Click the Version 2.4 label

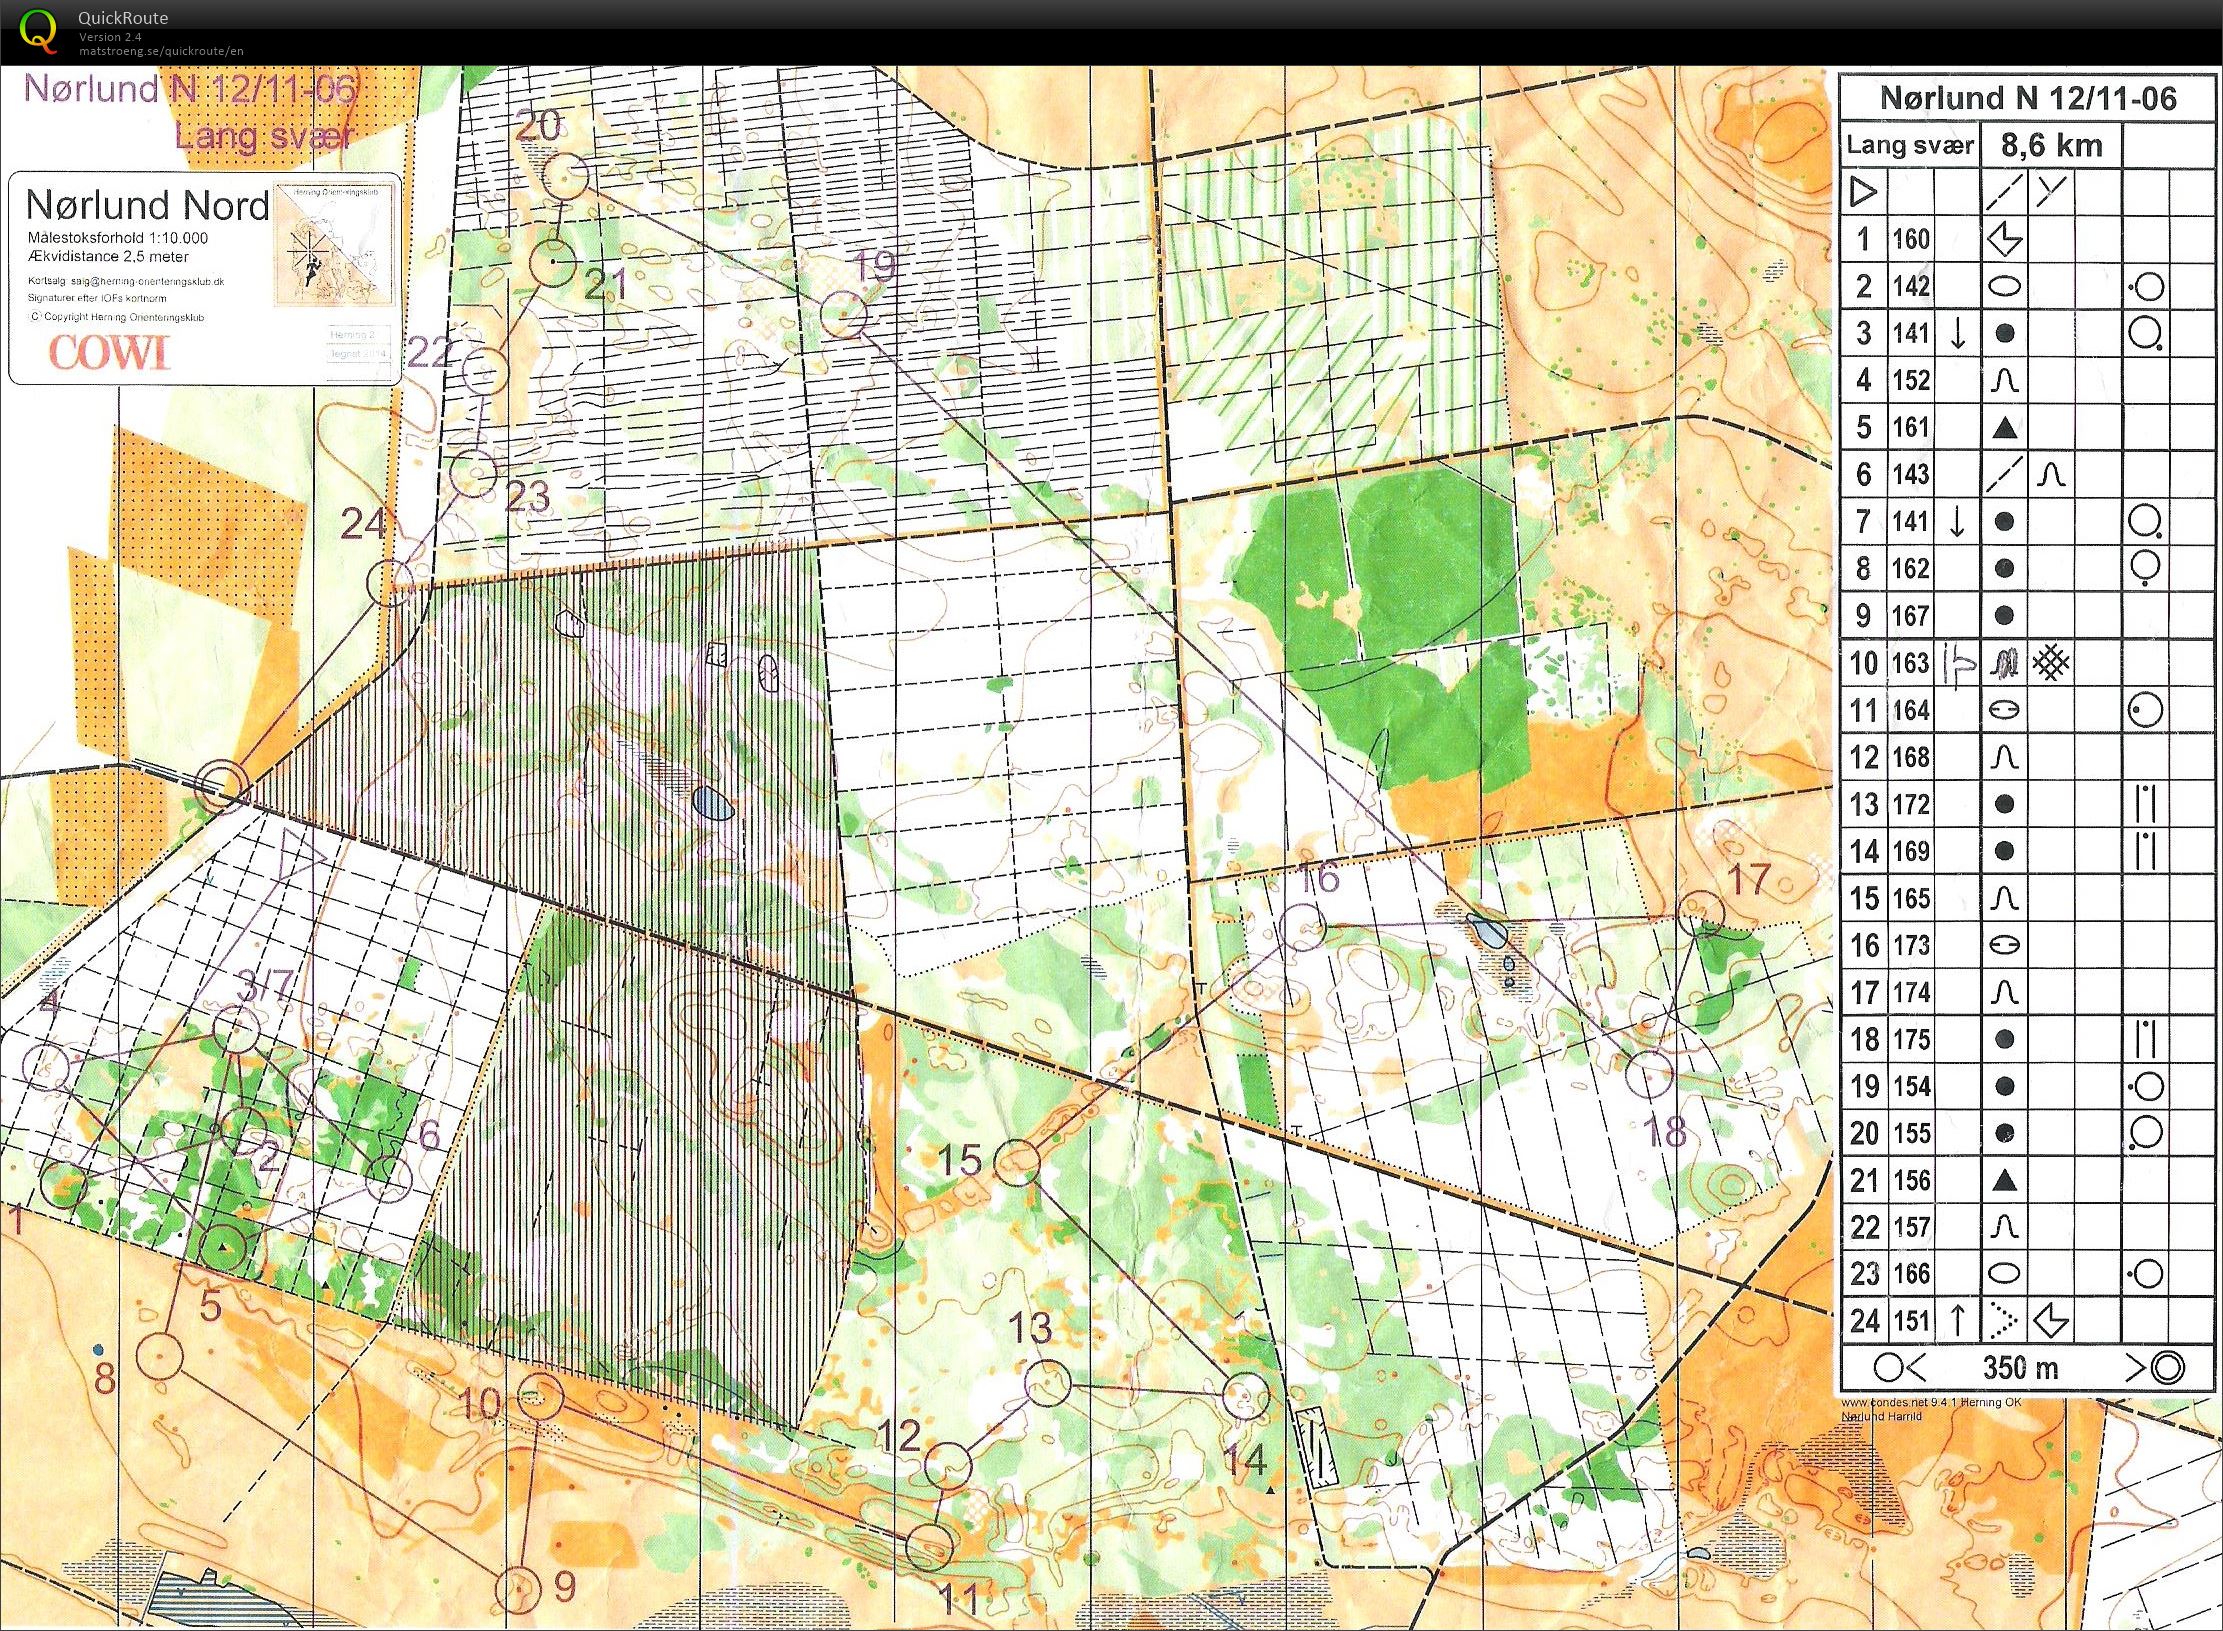point(110,37)
